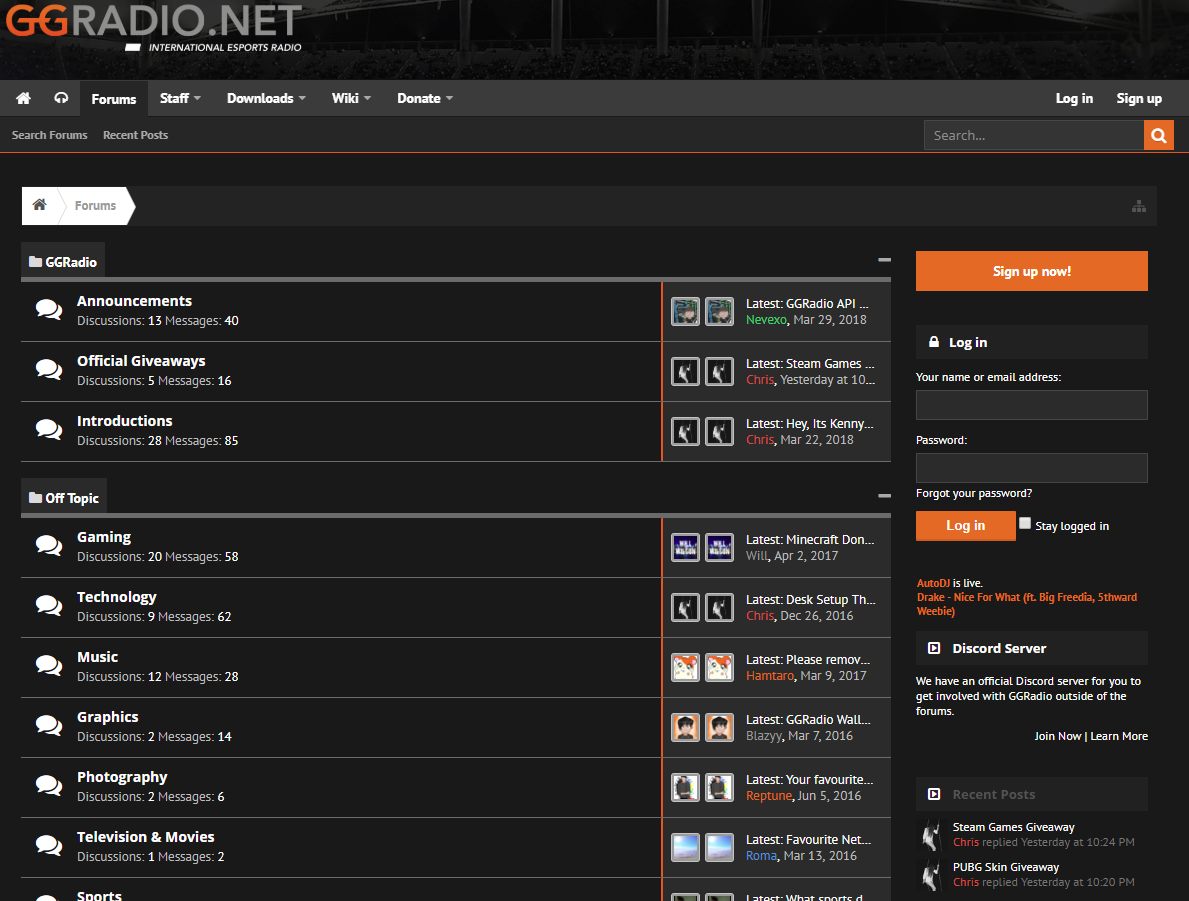This screenshot has width=1189, height=901.
Task: Open the sitemap icon in breadcrumb bar
Action: (1139, 206)
